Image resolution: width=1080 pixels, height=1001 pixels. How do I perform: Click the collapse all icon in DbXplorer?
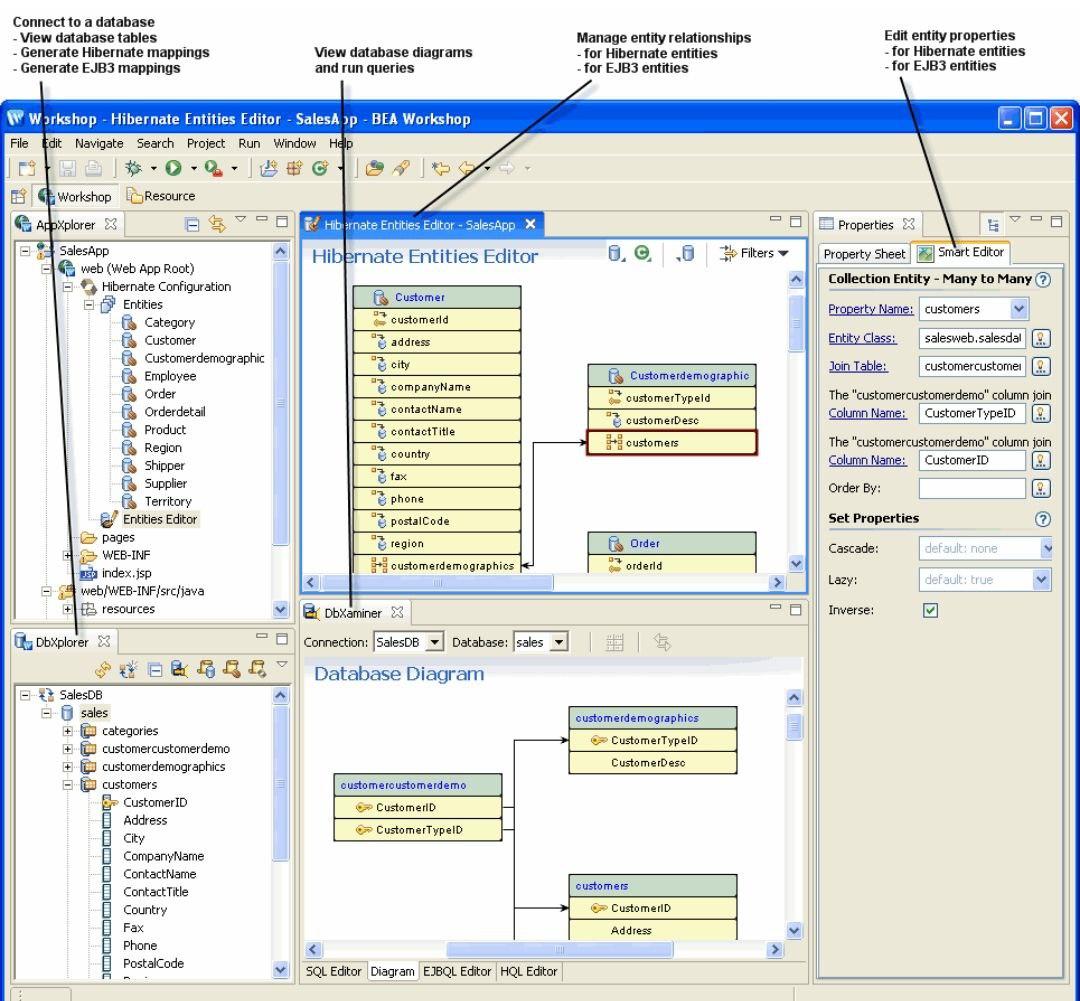pyautogui.click(x=155, y=668)
